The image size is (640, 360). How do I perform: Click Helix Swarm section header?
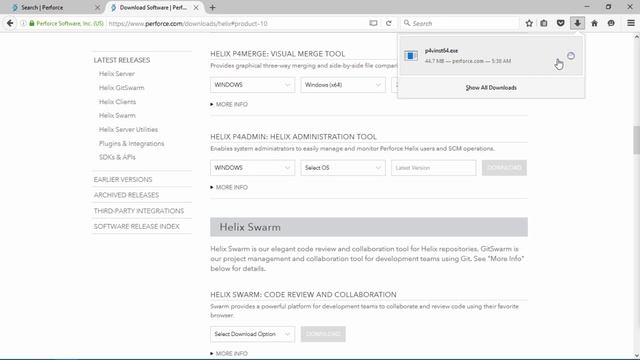(369, 227)
